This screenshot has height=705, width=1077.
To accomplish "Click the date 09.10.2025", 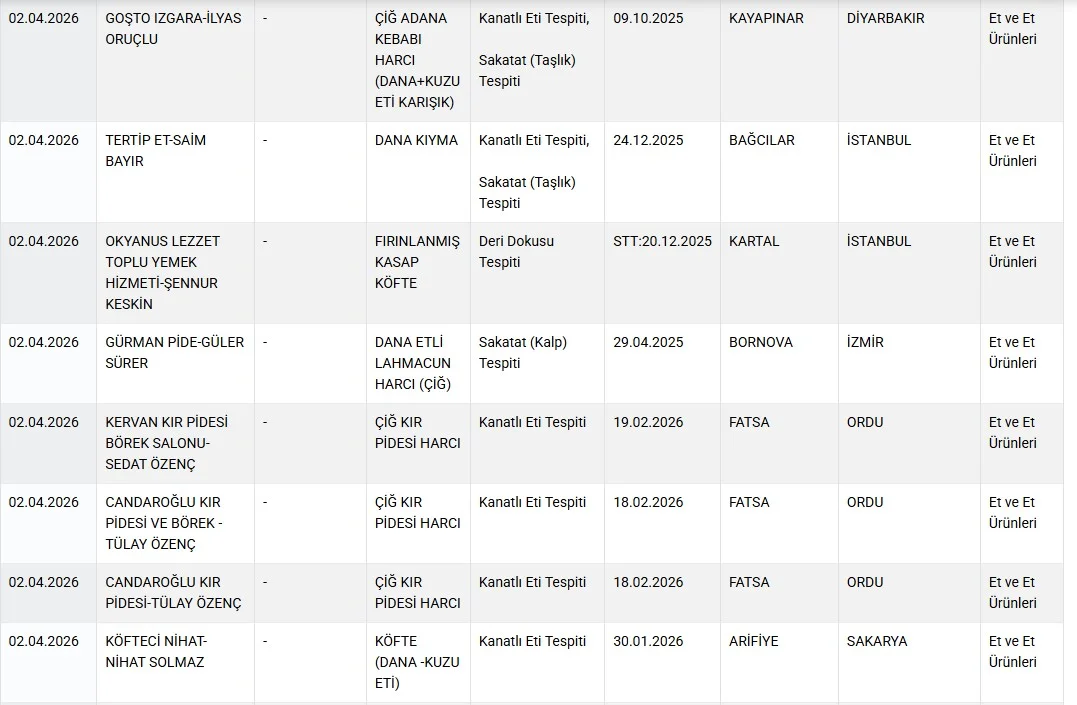I will (648, 18).
